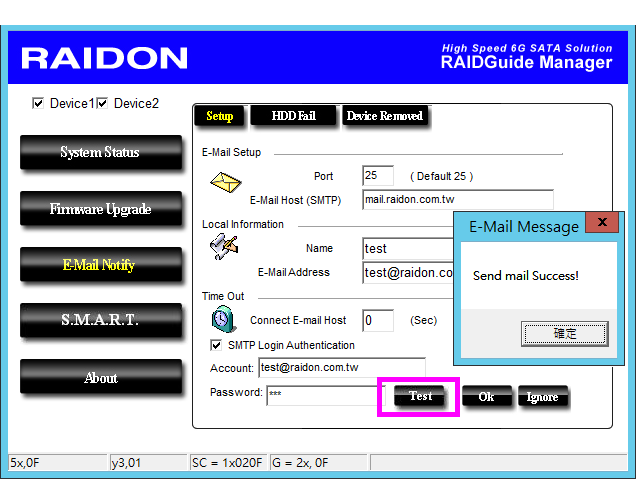Click status bar entry '5x,0F'

pos(57,463)
